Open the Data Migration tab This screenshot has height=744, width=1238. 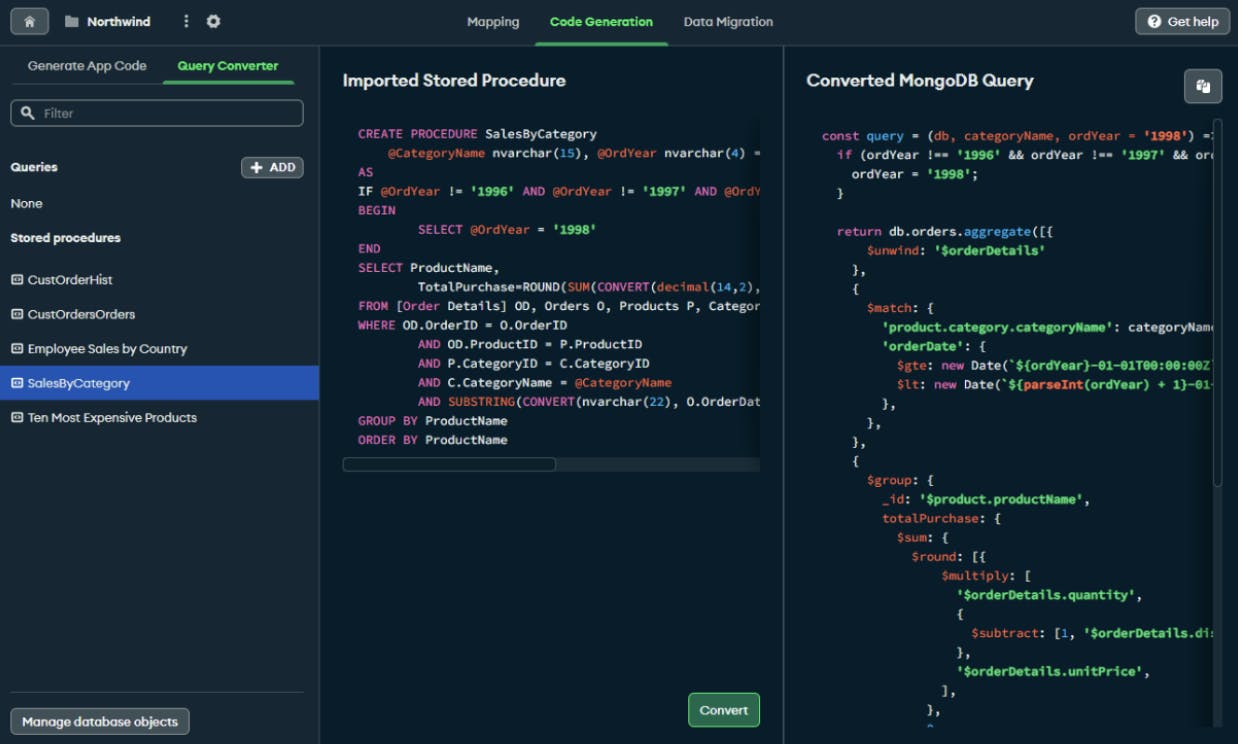click(x=727, y=21)
